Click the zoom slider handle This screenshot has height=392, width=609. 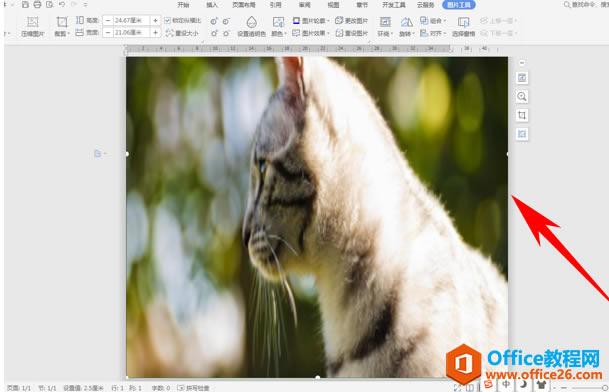(605, 388)
